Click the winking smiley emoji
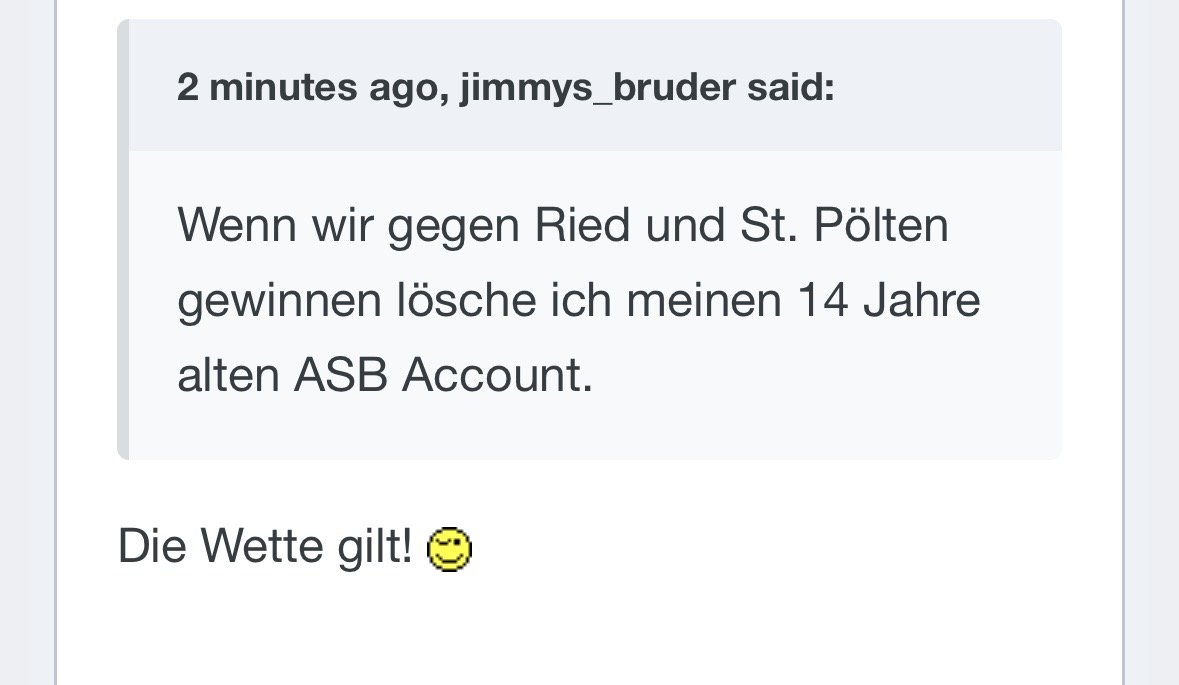This screenshot has height=685, width=1179. pyautogui.click(x=449, y=550)
